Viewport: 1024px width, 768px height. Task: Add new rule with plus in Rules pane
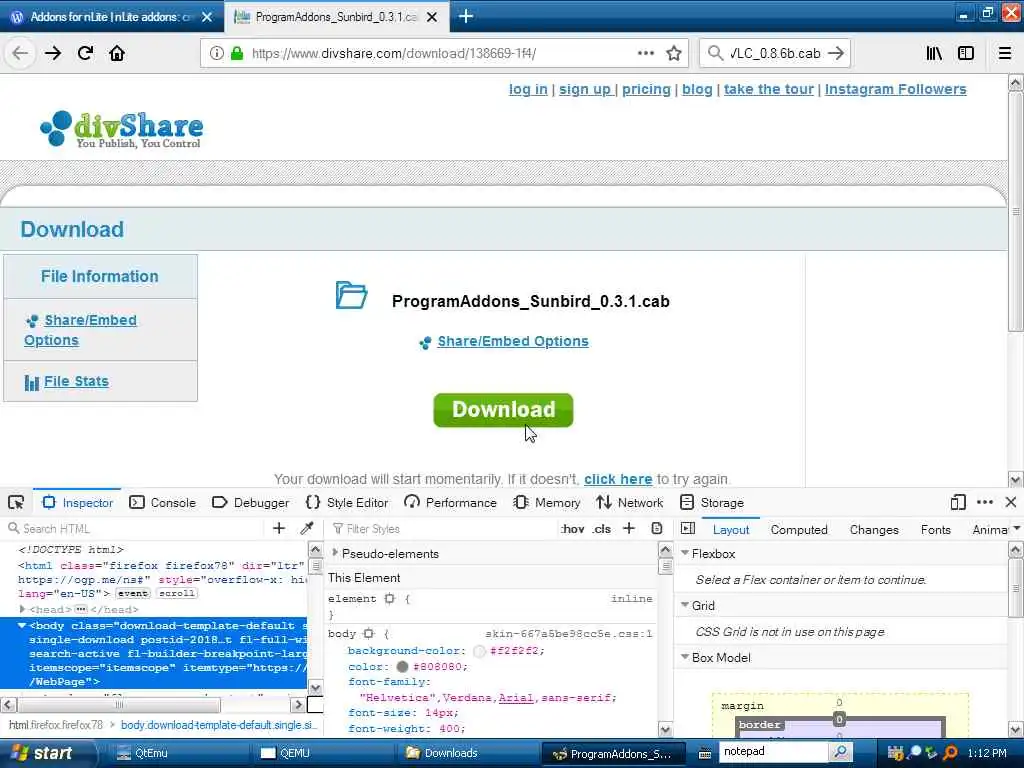(629, 528)
